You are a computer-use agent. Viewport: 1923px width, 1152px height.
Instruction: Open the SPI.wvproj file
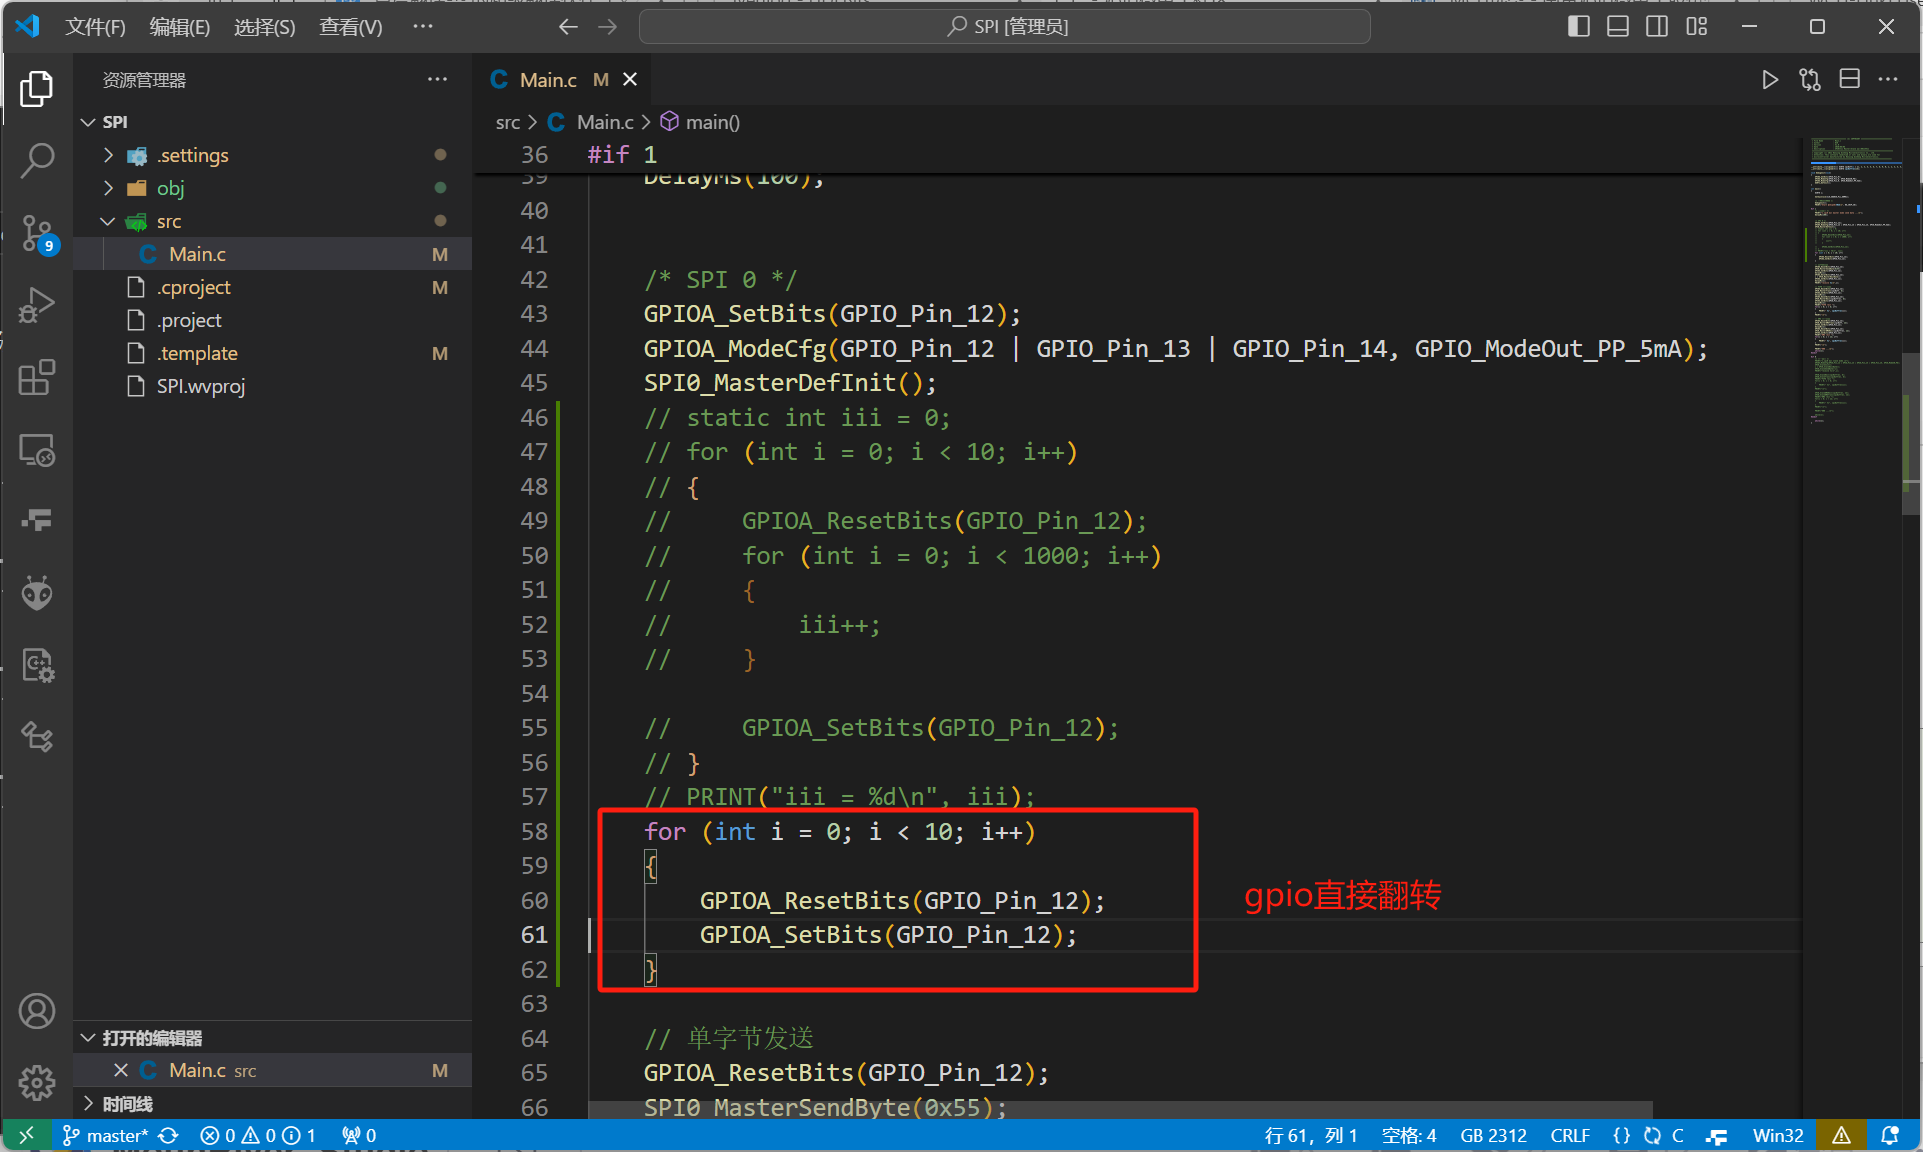point(272,386)
